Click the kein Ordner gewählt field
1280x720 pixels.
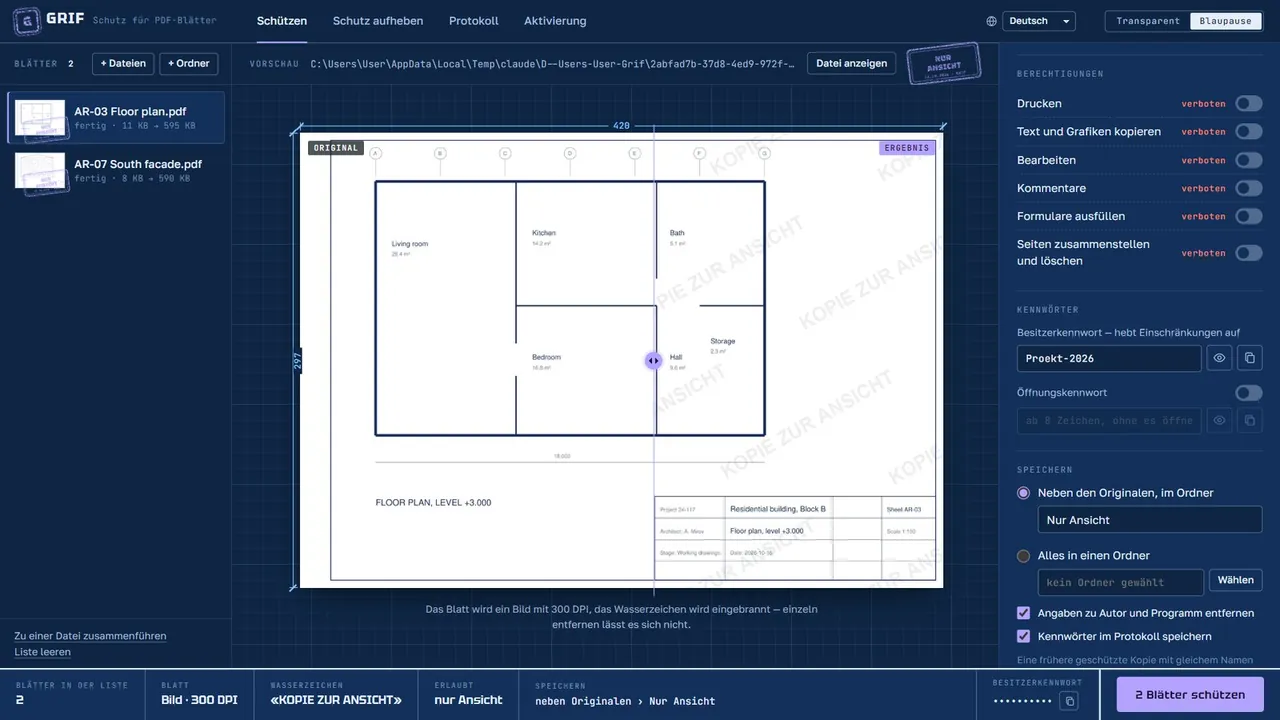pyautogui.click(x=1121, y=582)
